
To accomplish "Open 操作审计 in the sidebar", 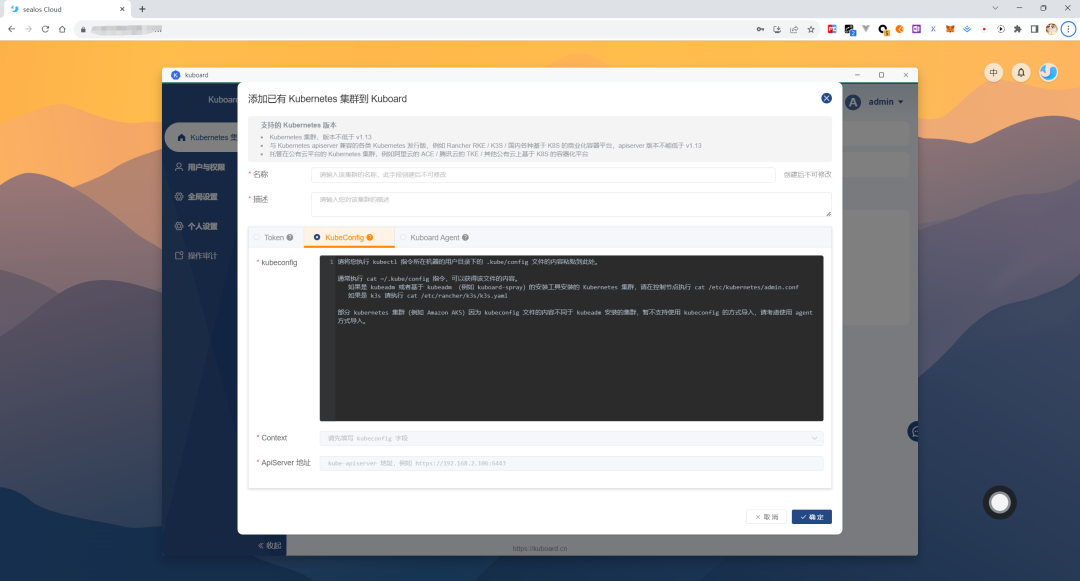I will click(x=196, y=256).
